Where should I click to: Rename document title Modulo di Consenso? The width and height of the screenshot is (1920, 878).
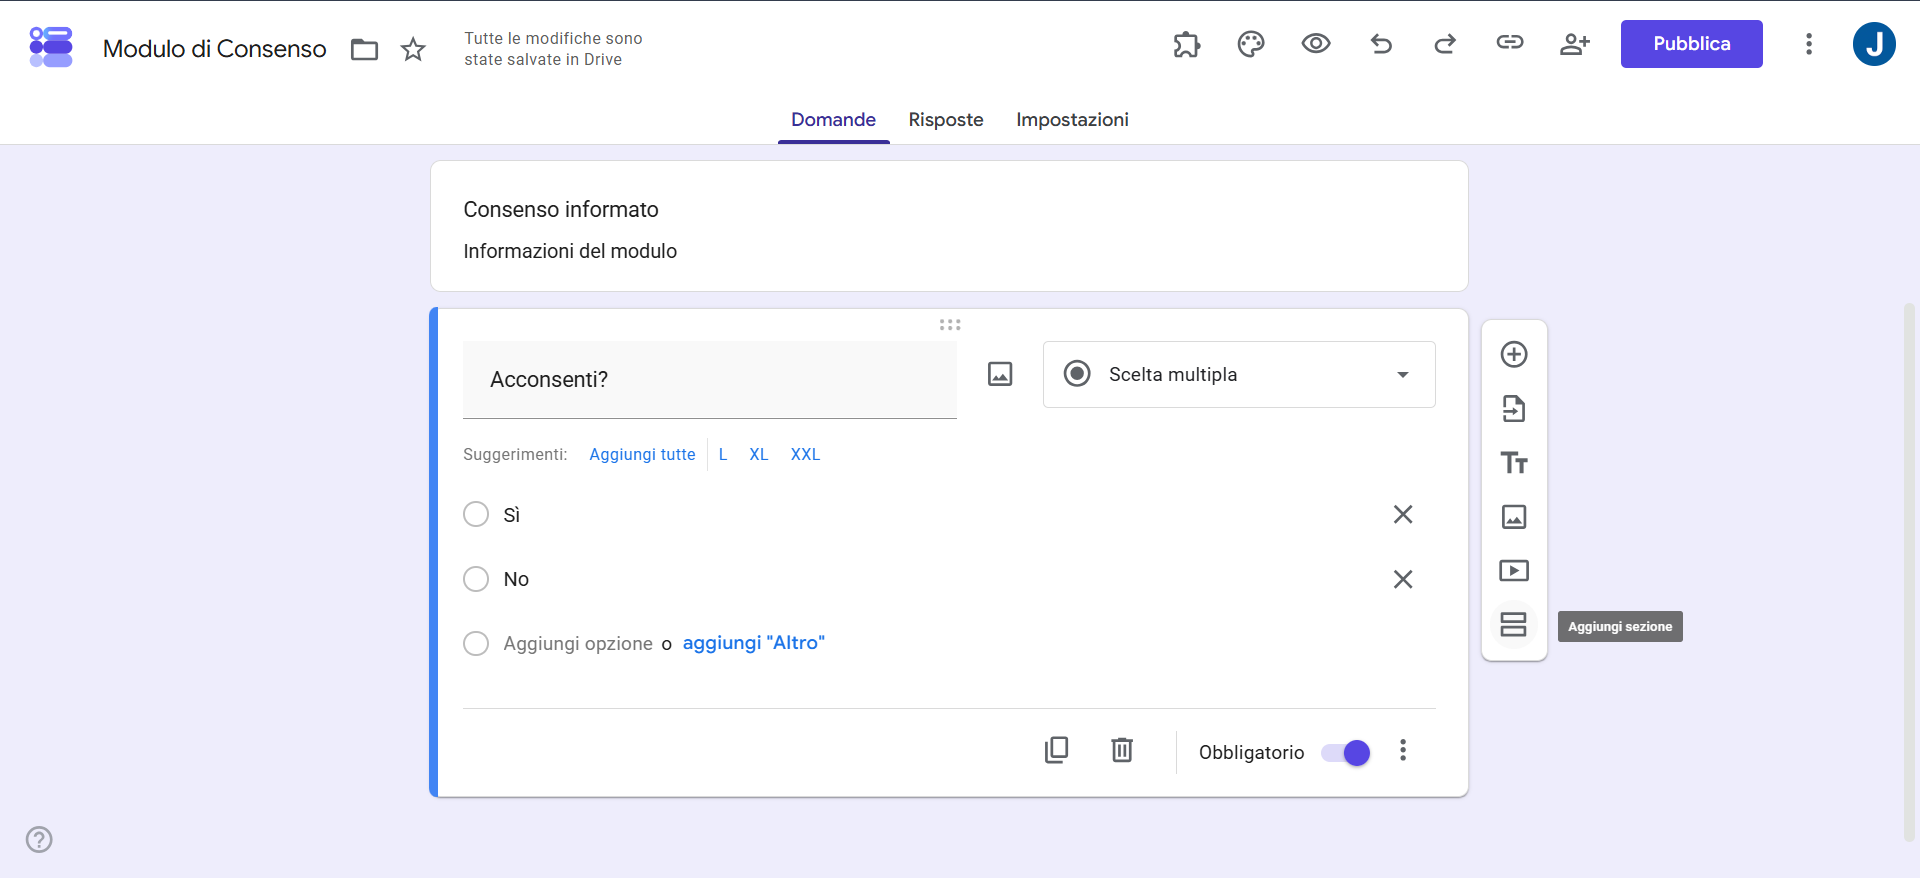point(214,49)
